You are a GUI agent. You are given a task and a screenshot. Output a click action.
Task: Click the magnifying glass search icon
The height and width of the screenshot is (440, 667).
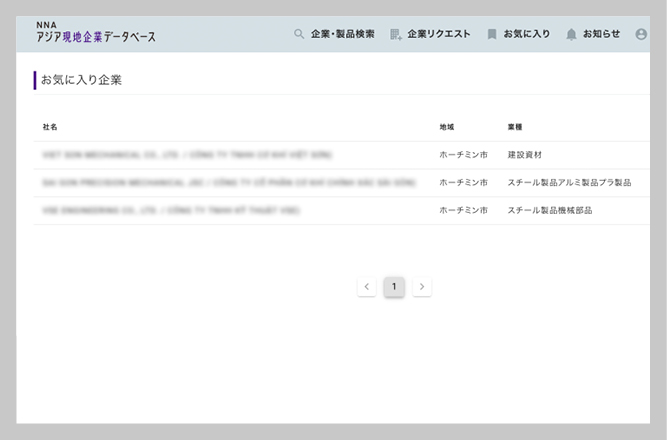[x=299, y=34]
